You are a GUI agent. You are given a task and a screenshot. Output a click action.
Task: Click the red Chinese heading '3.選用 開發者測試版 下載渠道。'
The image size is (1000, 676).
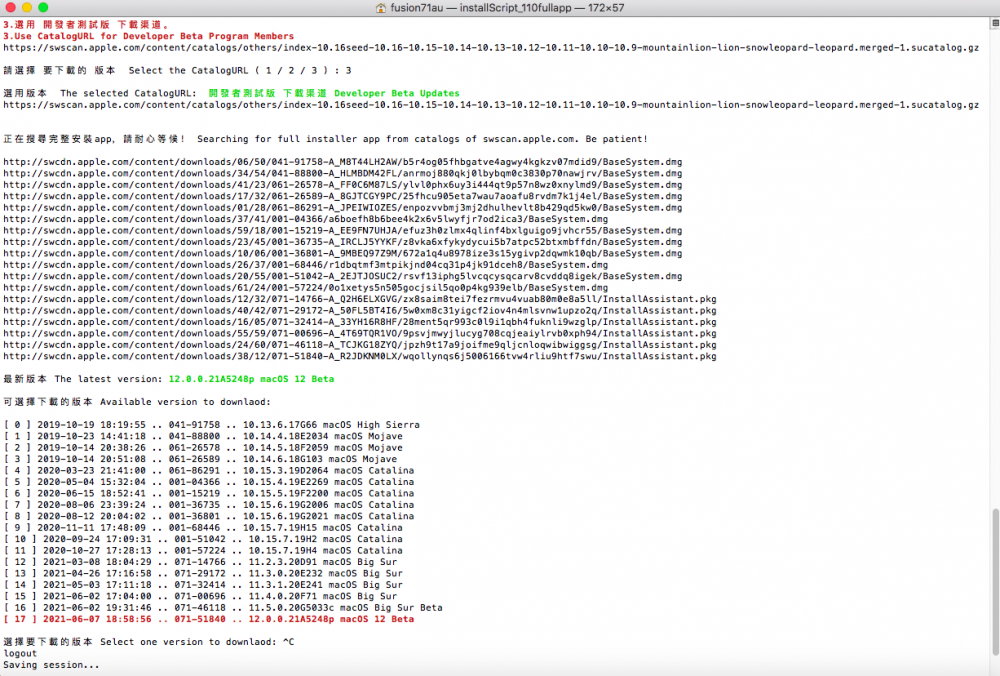click(87, 25)
